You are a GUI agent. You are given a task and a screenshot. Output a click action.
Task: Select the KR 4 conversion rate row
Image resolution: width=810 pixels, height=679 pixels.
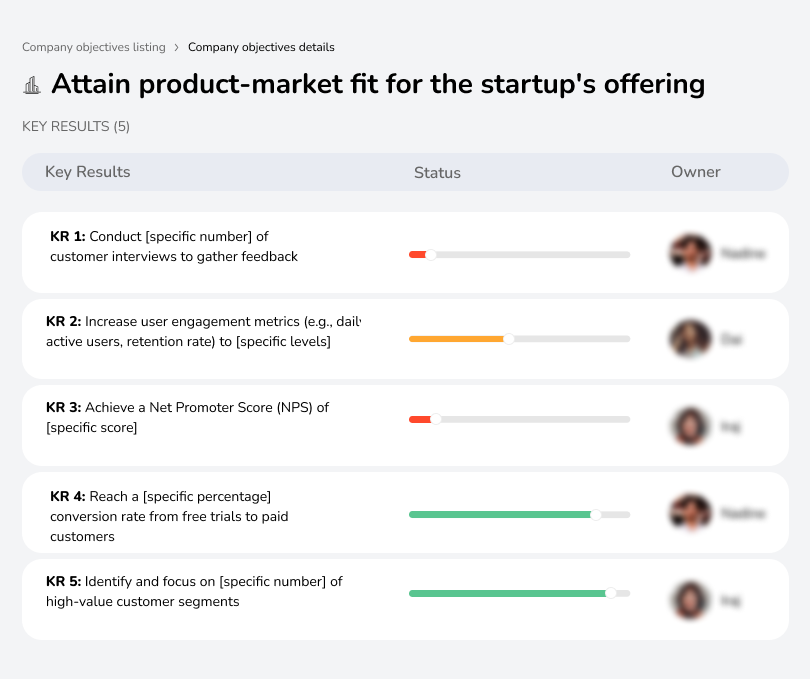pos(250,512)
